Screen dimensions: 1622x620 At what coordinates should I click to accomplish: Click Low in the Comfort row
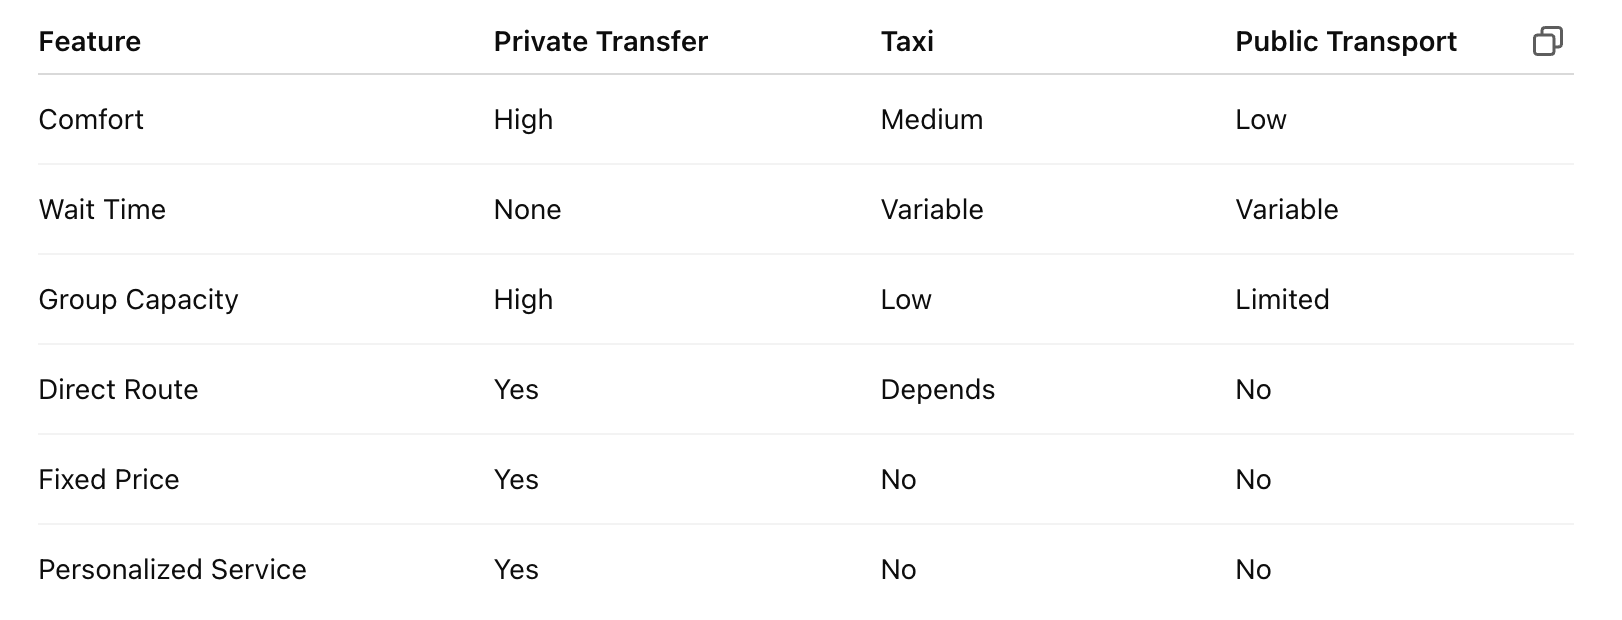(1260, 120)
